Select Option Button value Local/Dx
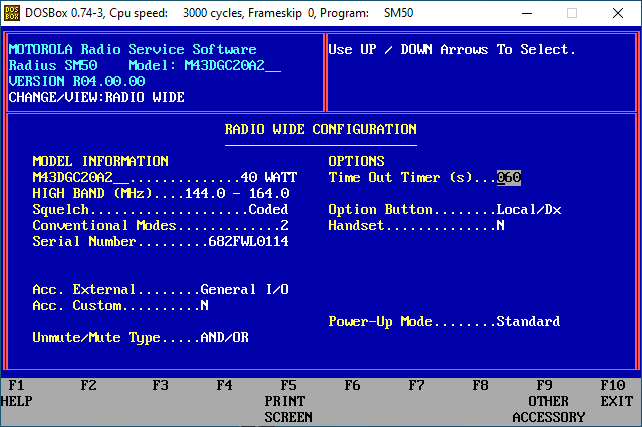 [x=529, y=210]
